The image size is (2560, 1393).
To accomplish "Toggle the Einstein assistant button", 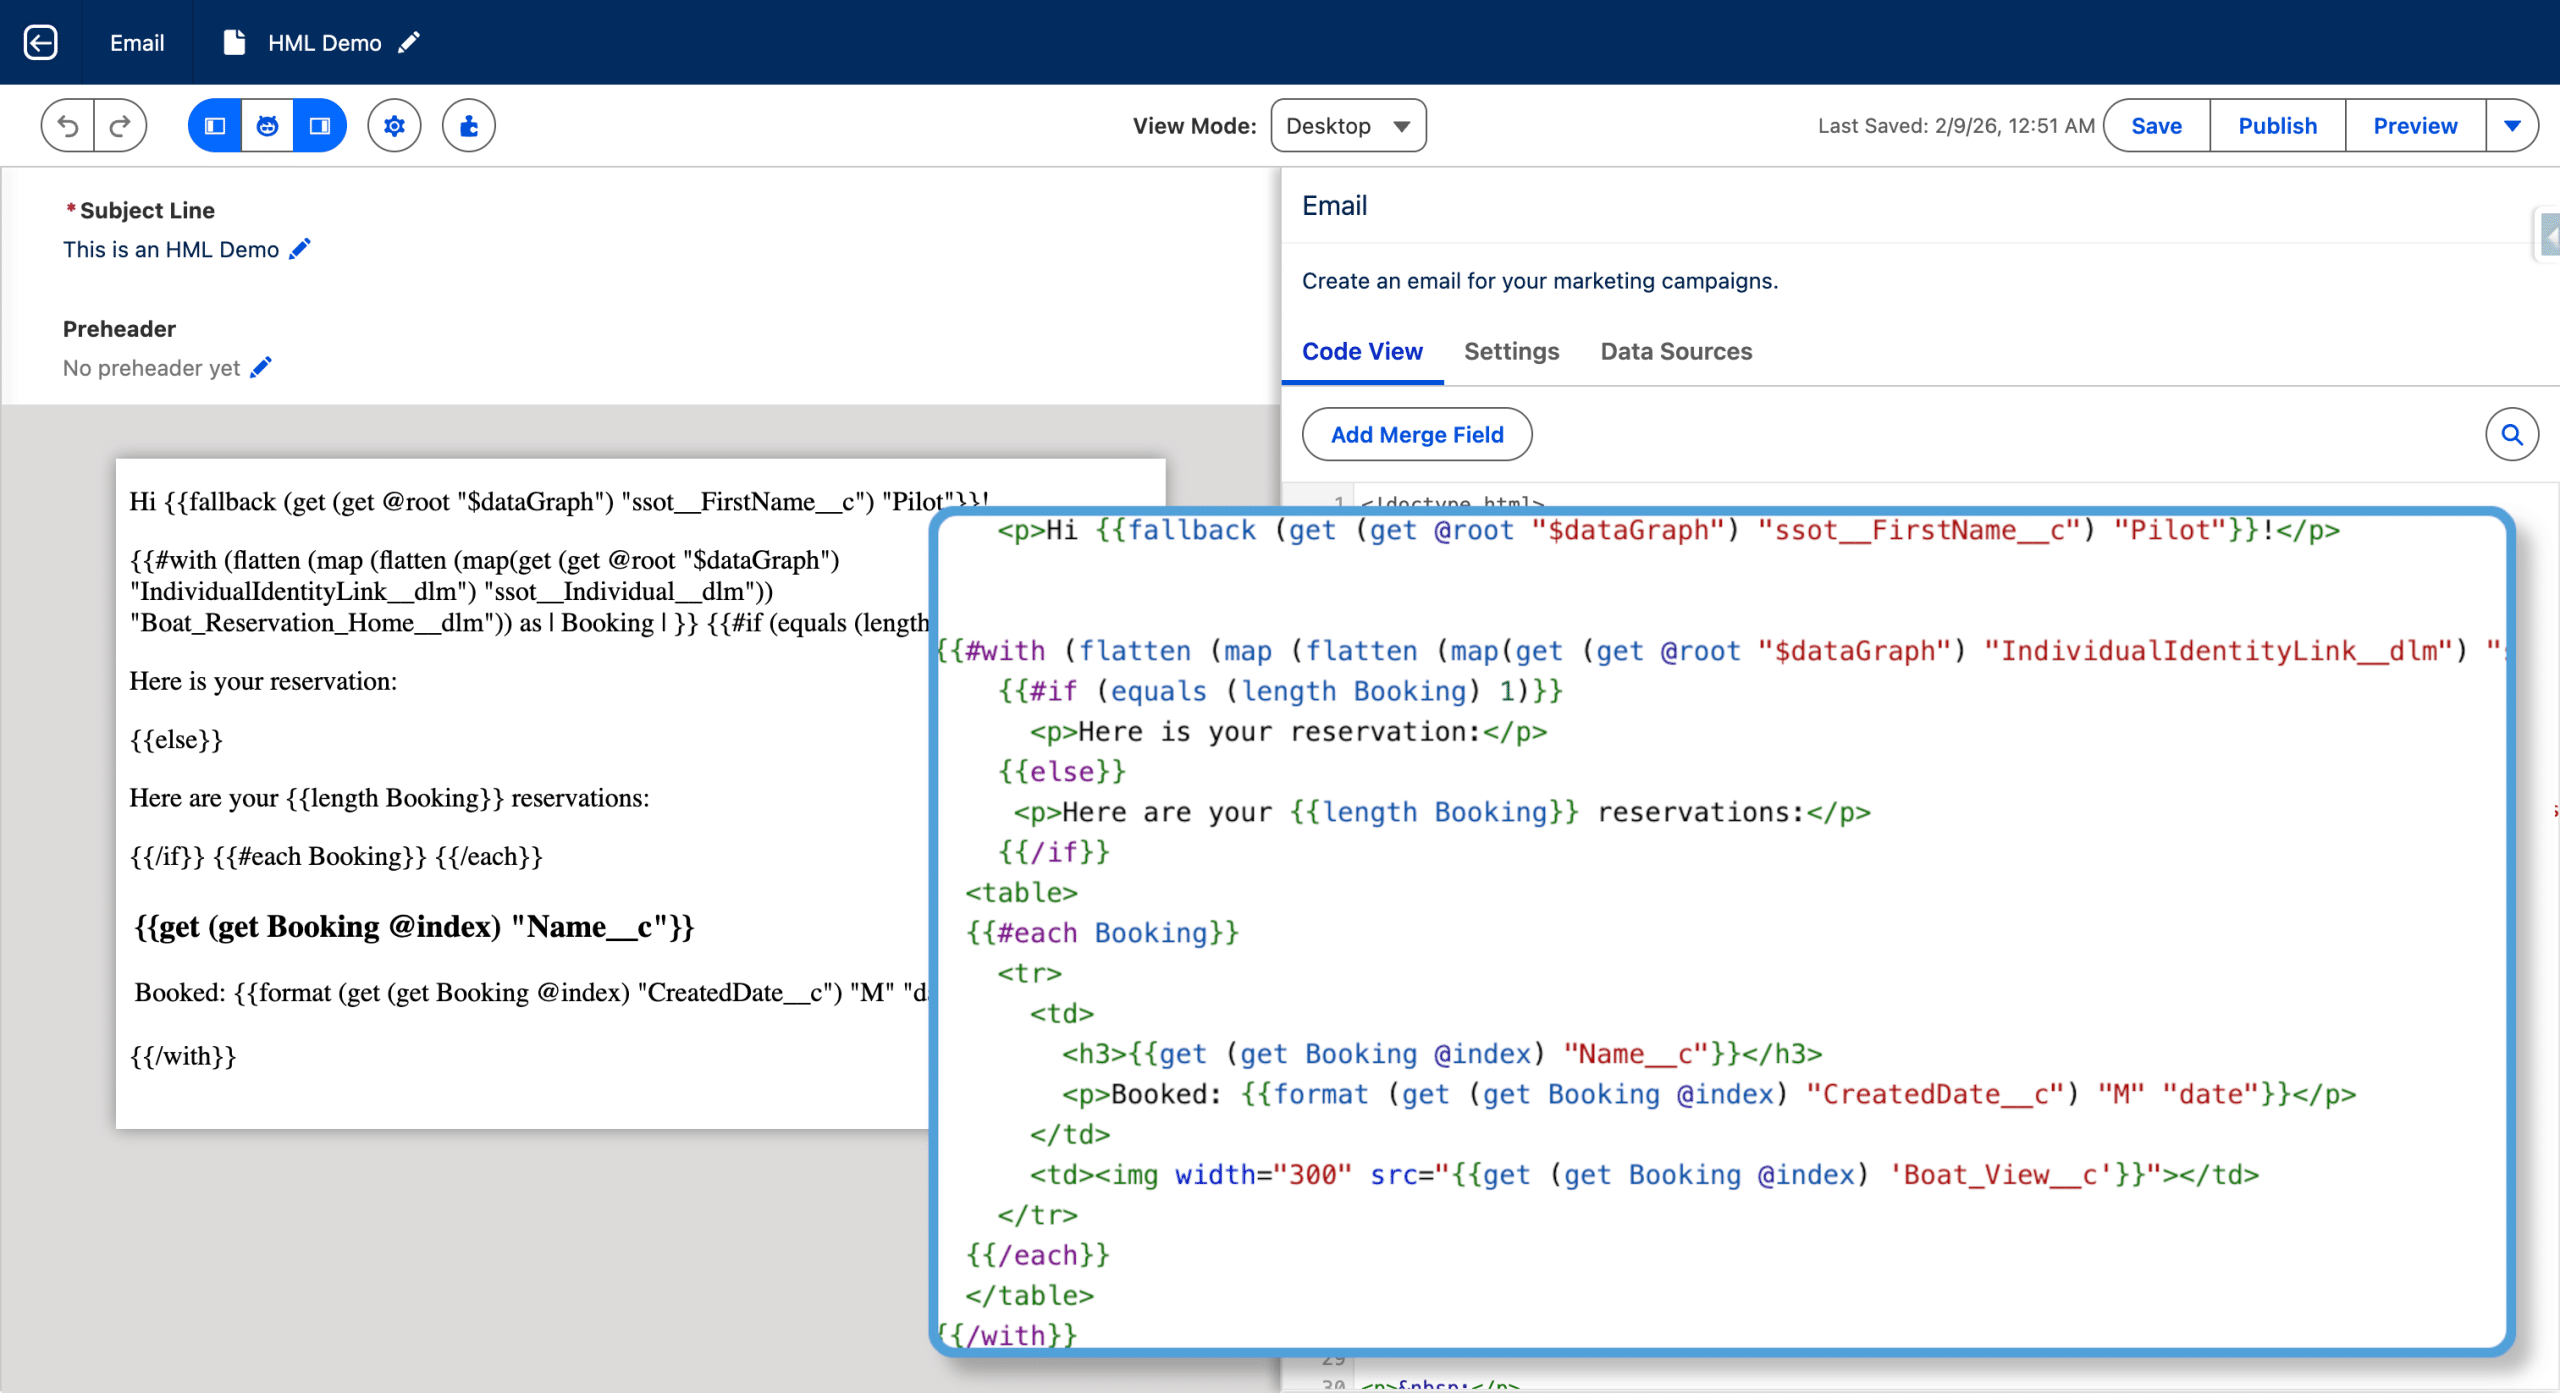I will coord(267,126).
